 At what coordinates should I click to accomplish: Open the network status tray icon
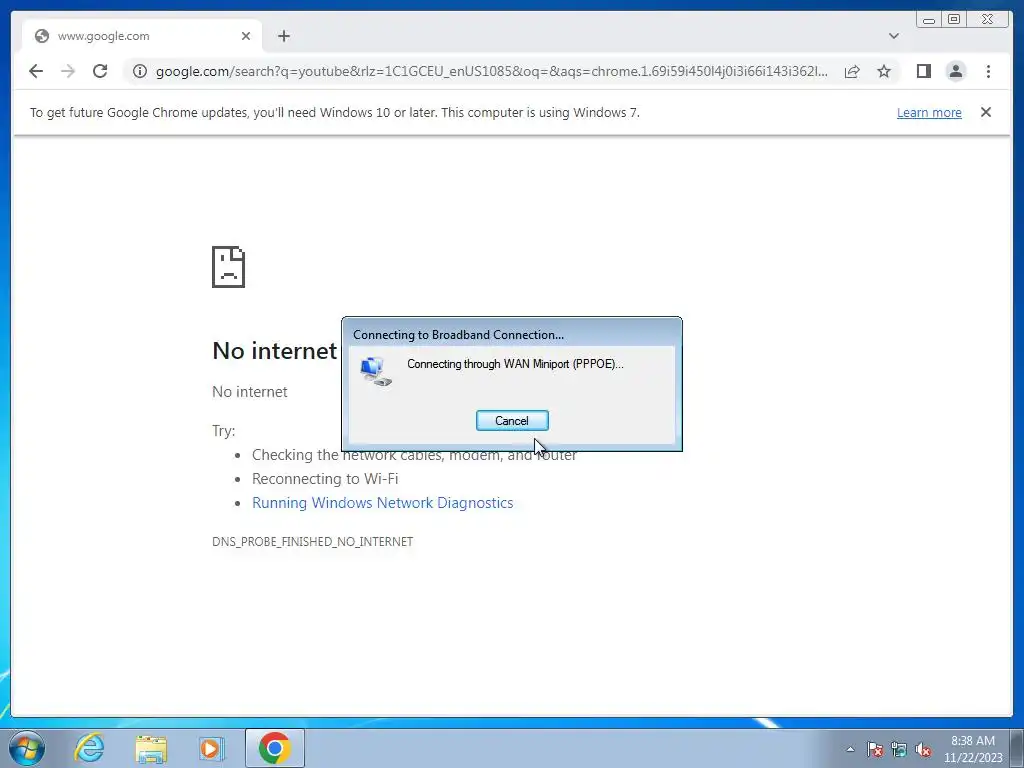tap(899, 749)
